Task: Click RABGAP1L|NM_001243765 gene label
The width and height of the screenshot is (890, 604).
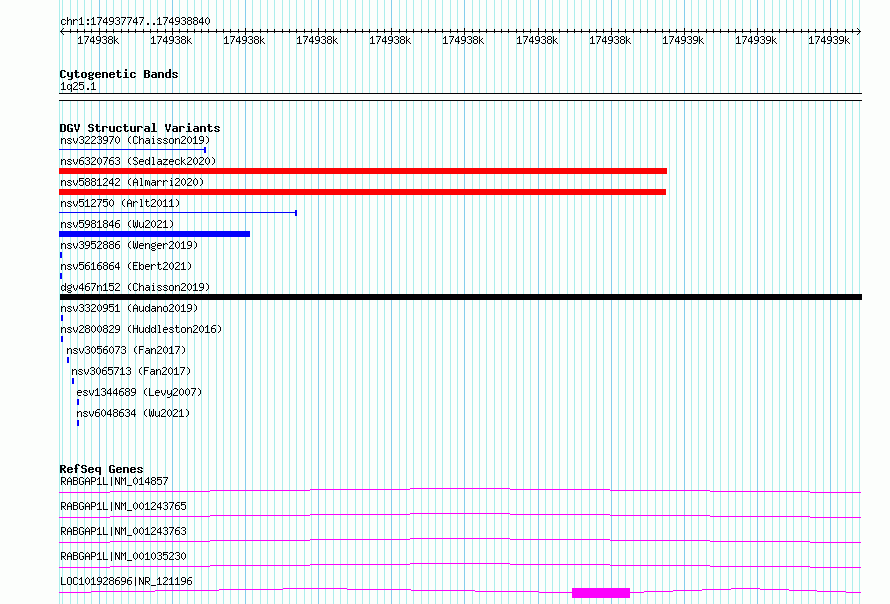Action: (123, 506)
